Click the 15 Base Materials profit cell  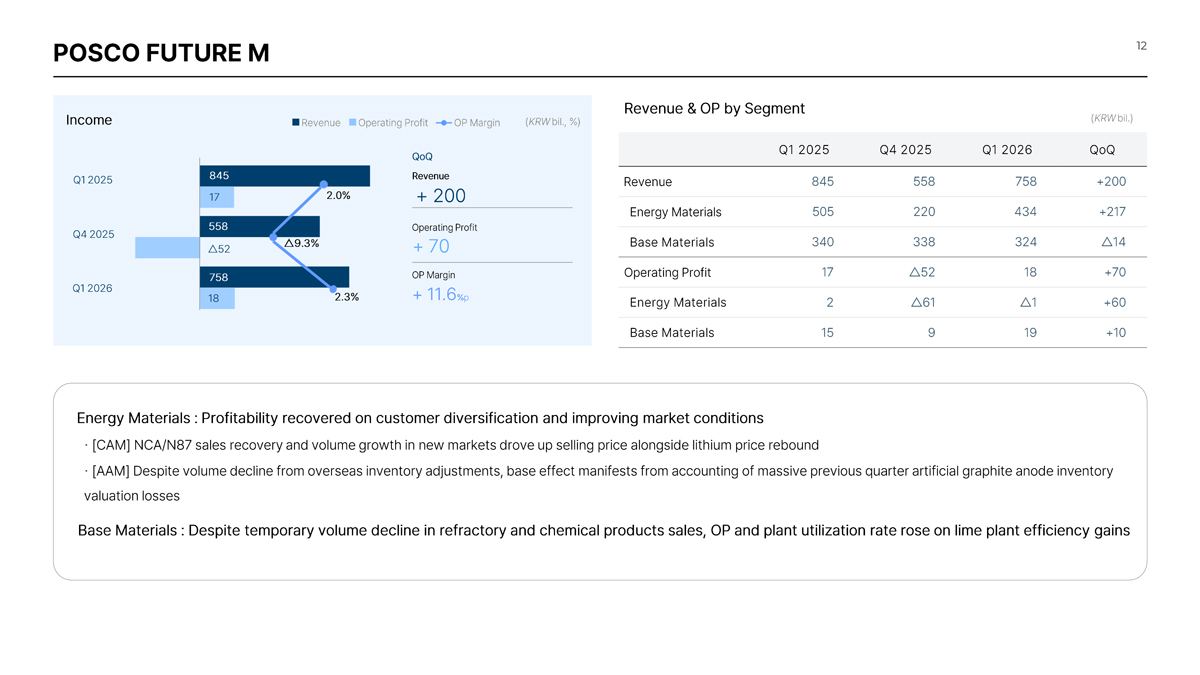tap(828, 333)
